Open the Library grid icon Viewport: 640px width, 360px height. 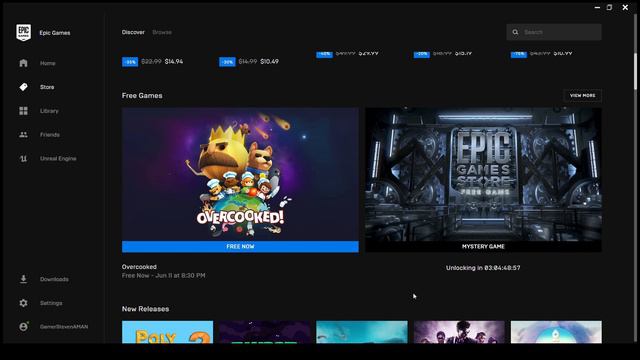click(24, 111)
